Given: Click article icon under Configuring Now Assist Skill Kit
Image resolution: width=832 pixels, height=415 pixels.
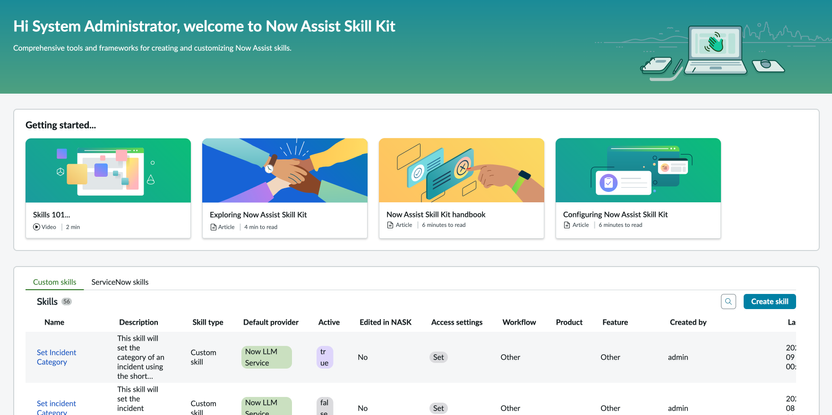Looking at the screenshot, I should [567, 225].
